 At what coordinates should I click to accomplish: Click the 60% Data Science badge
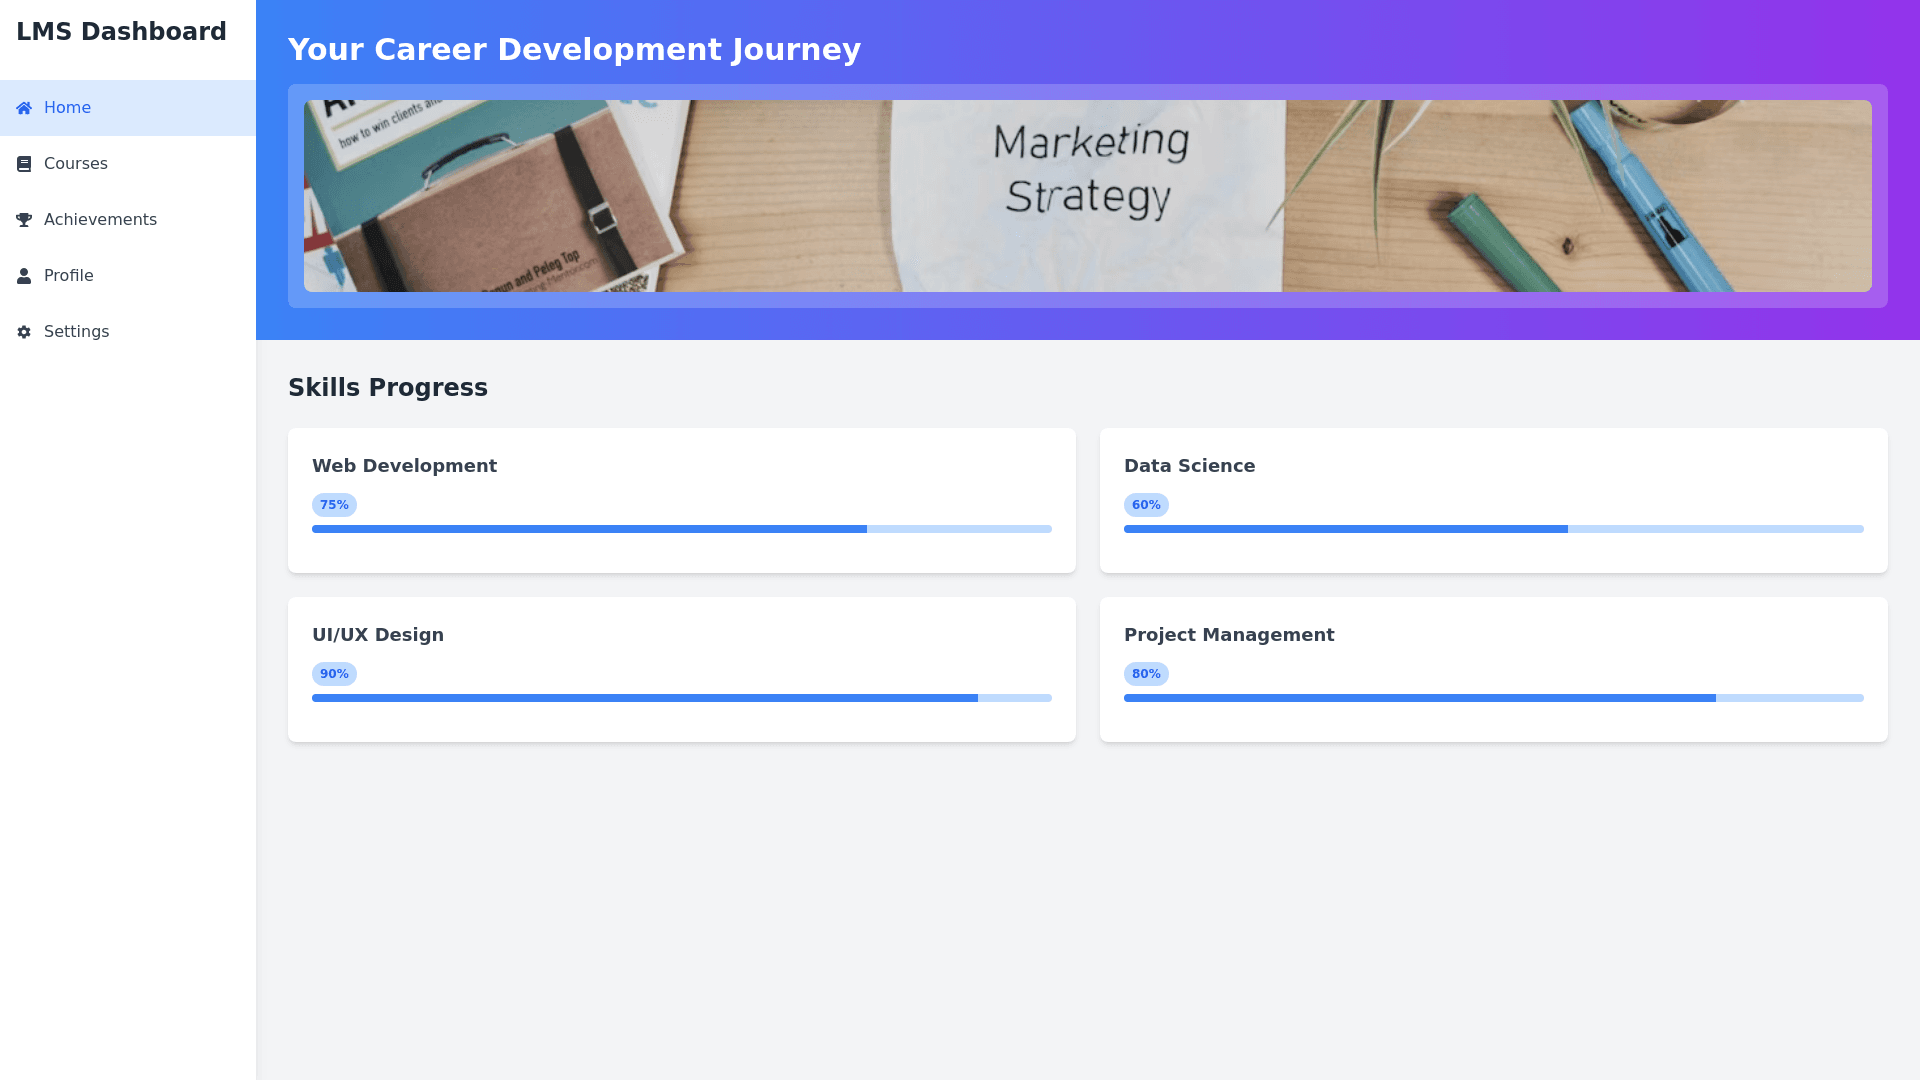(1146, 505)
